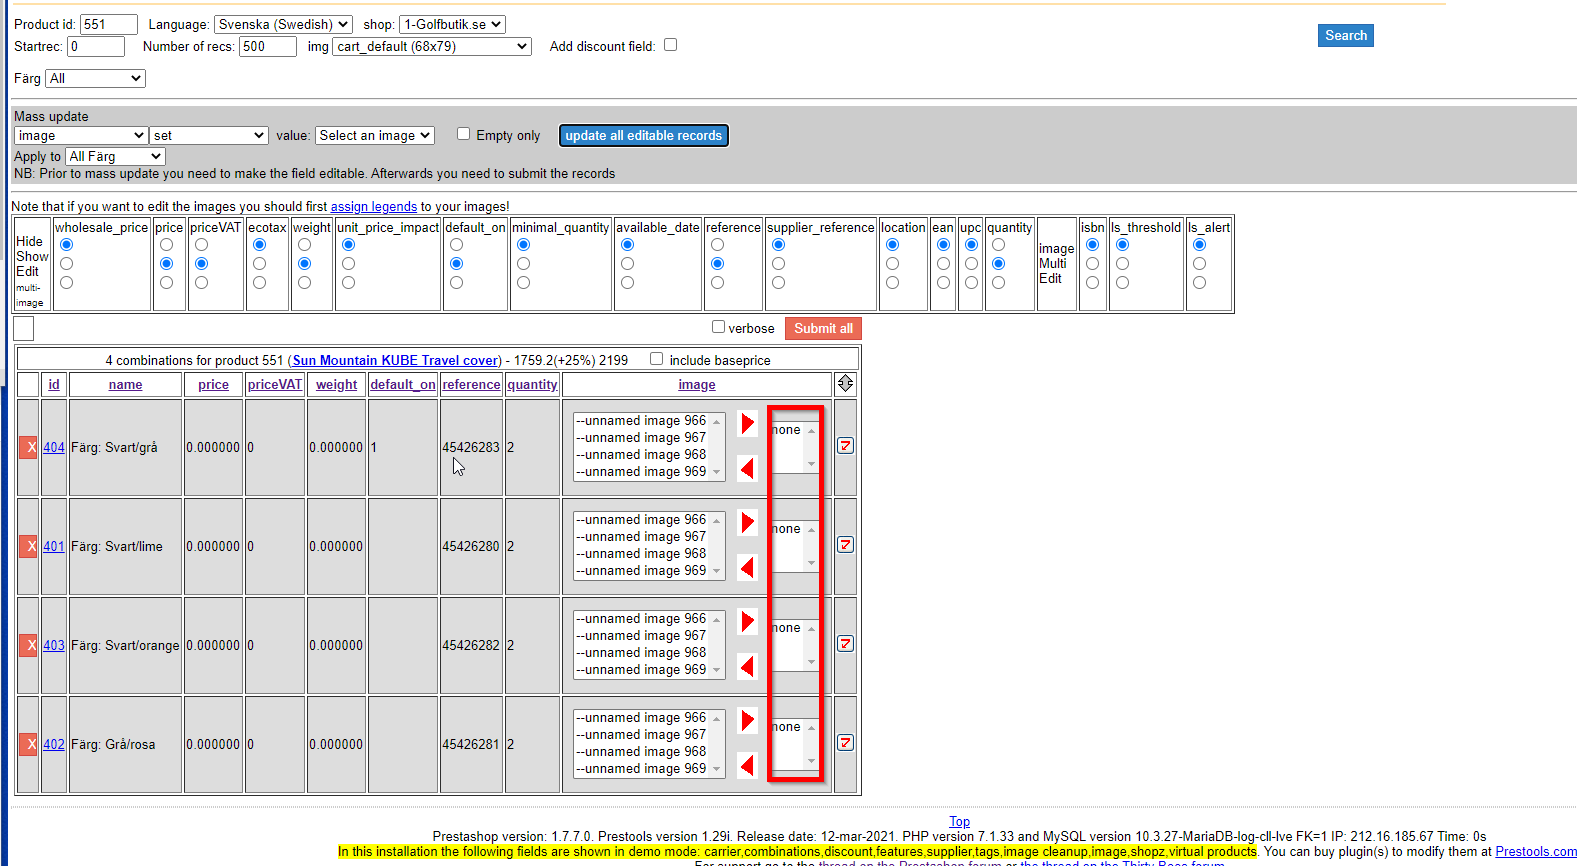Click red X delete icon for combination 402
The height and width of the screenshot is (866, 1577).
(30, 744)
